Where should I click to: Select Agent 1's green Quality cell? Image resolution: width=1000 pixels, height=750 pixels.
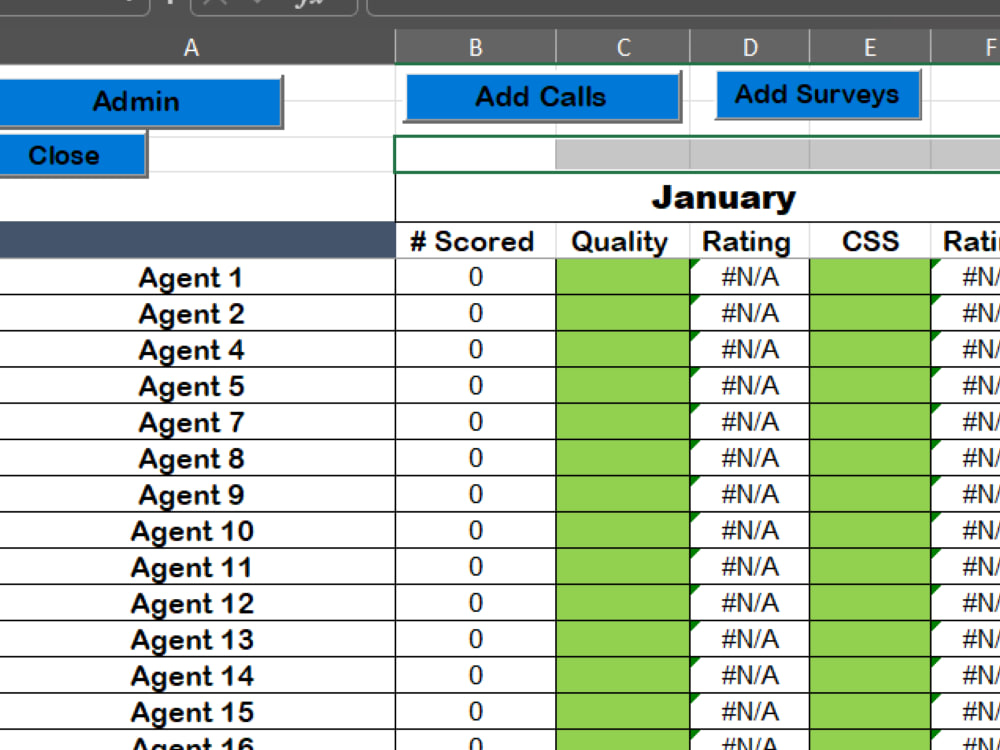(623, 277)
